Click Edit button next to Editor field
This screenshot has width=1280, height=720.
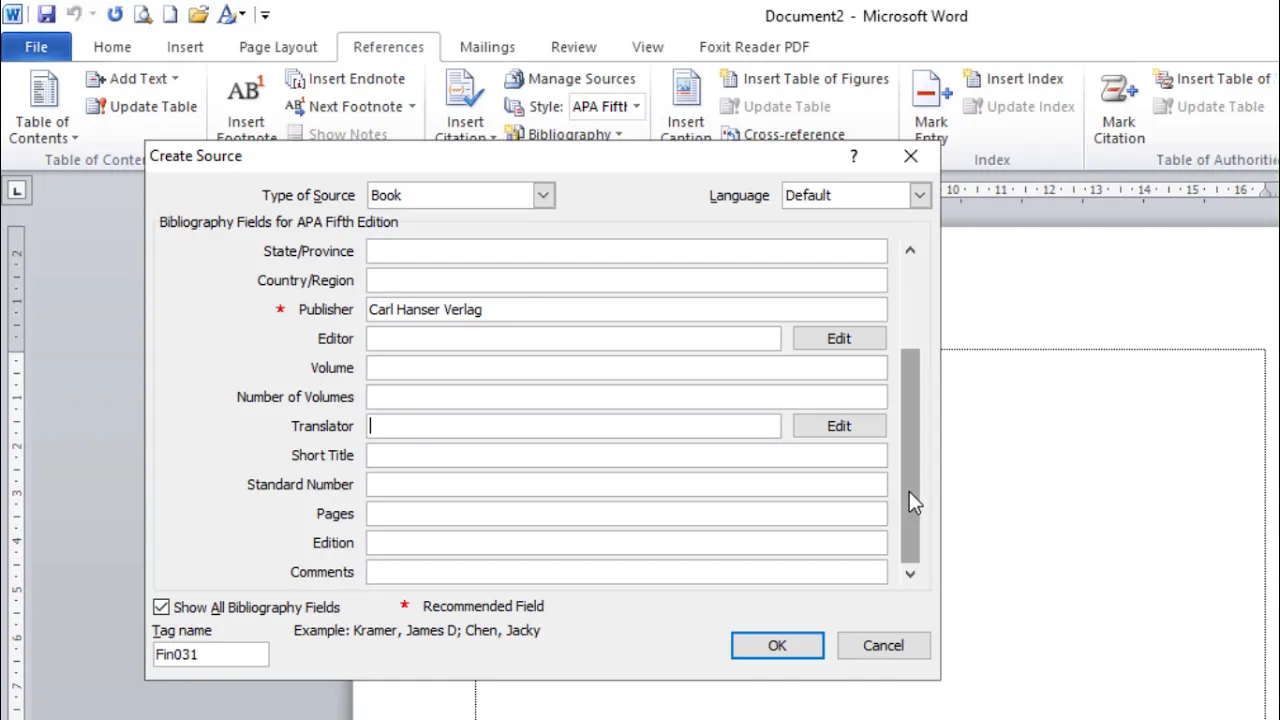click(x=839, y=338)
